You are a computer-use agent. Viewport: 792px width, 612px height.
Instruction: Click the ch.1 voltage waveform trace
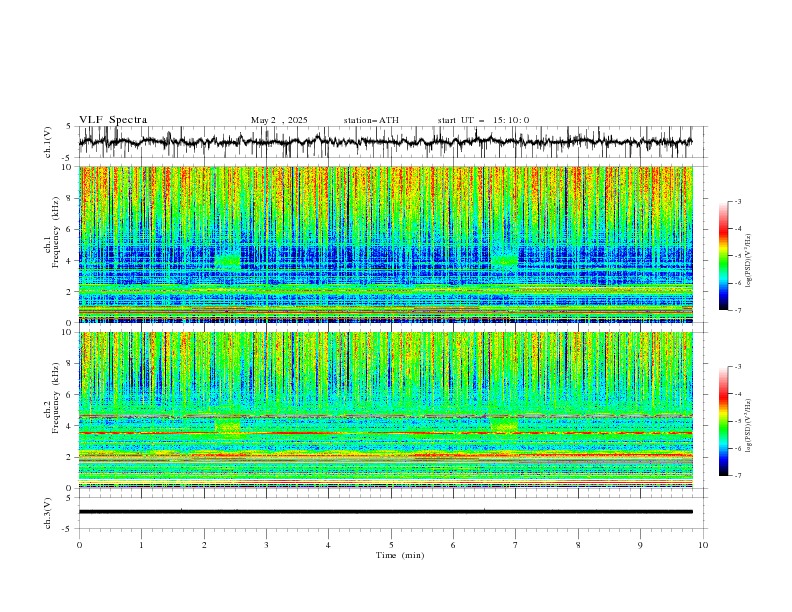tap(385, 142)
